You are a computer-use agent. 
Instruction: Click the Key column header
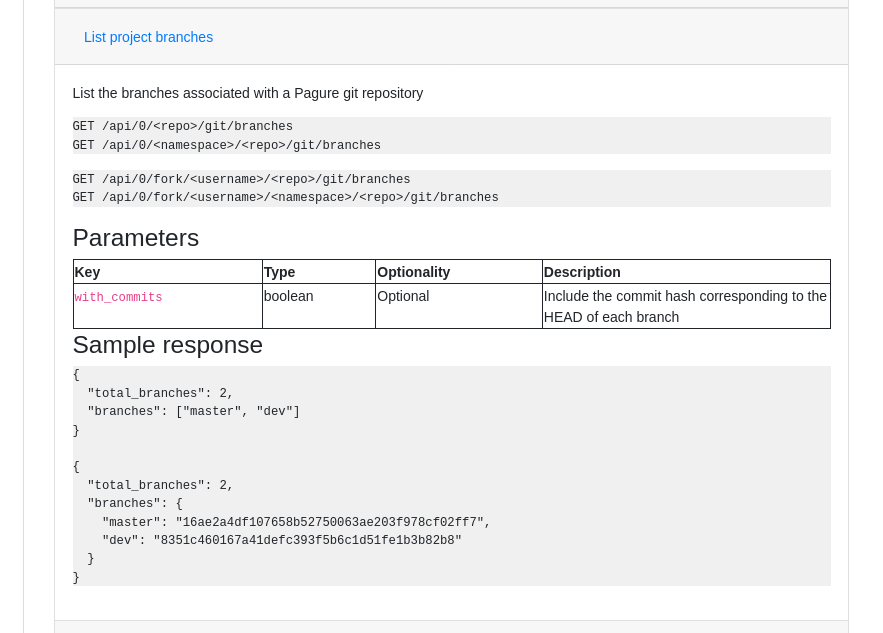point(168,272)
